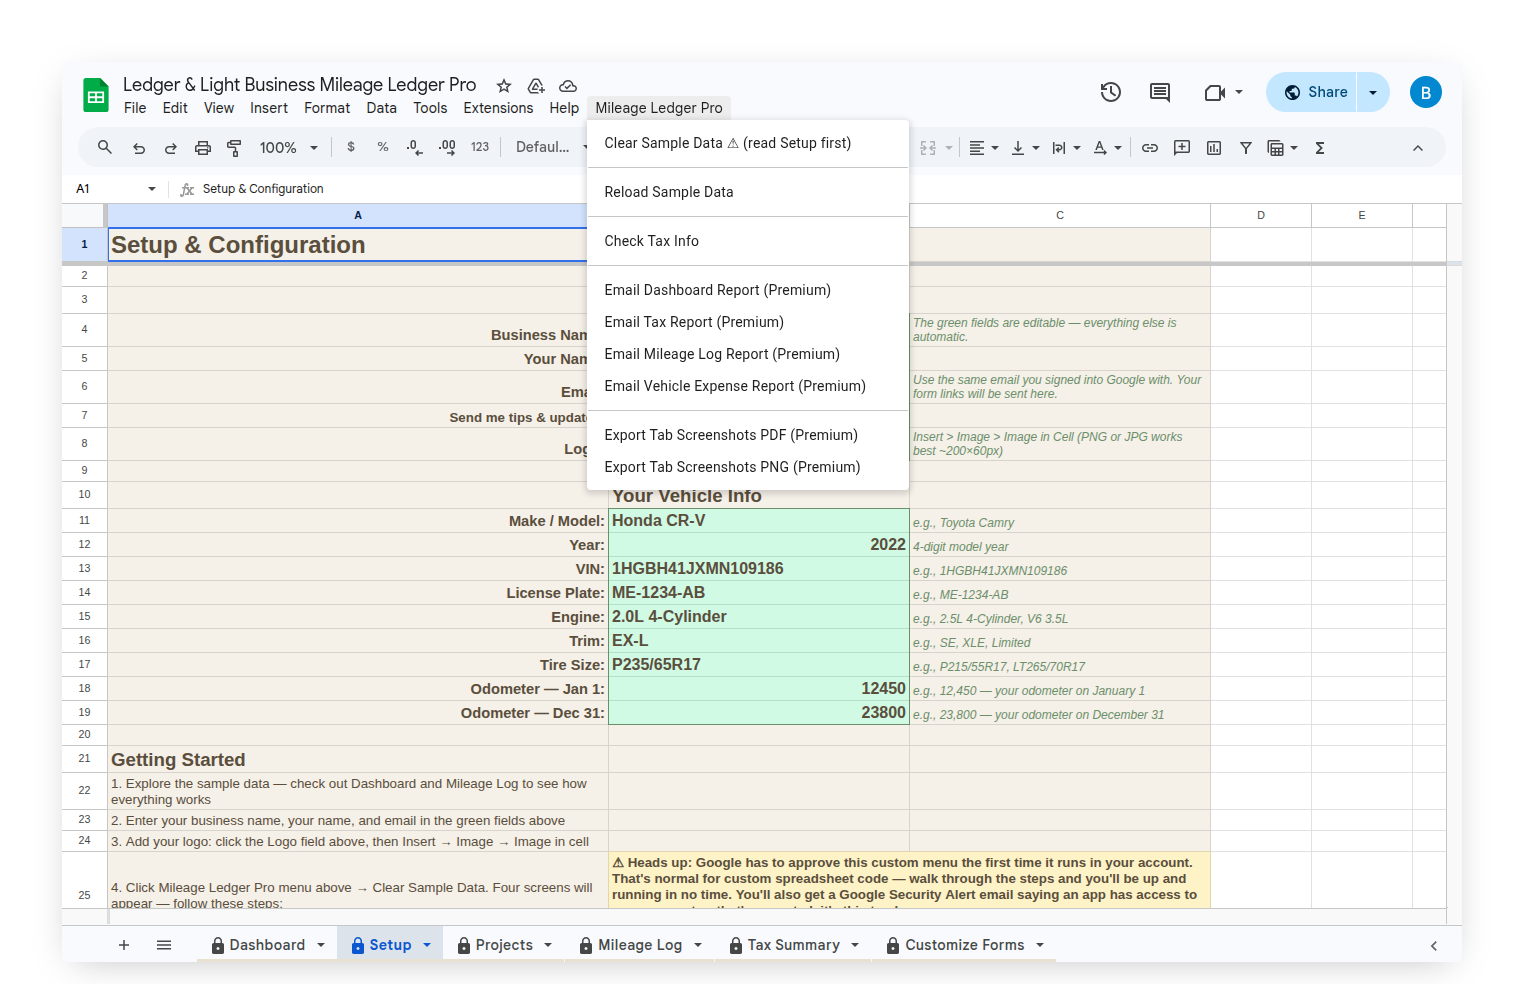Viewport: 1524px width, 984px height.
Task: Open the Name box dropdown arrow
Action: (152, 189)
